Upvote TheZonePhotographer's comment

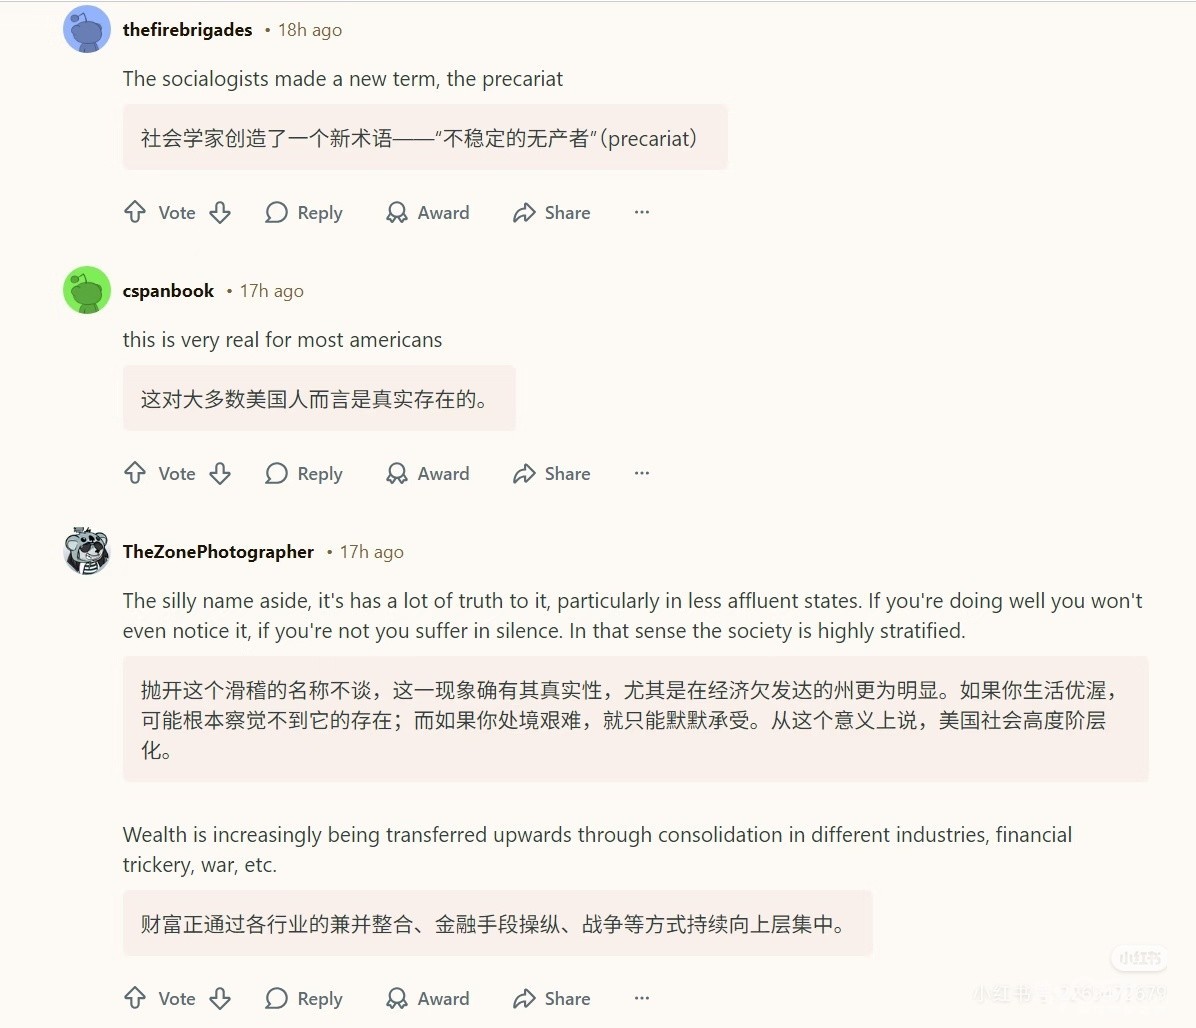pyautogui.click(x=135, y=998)
